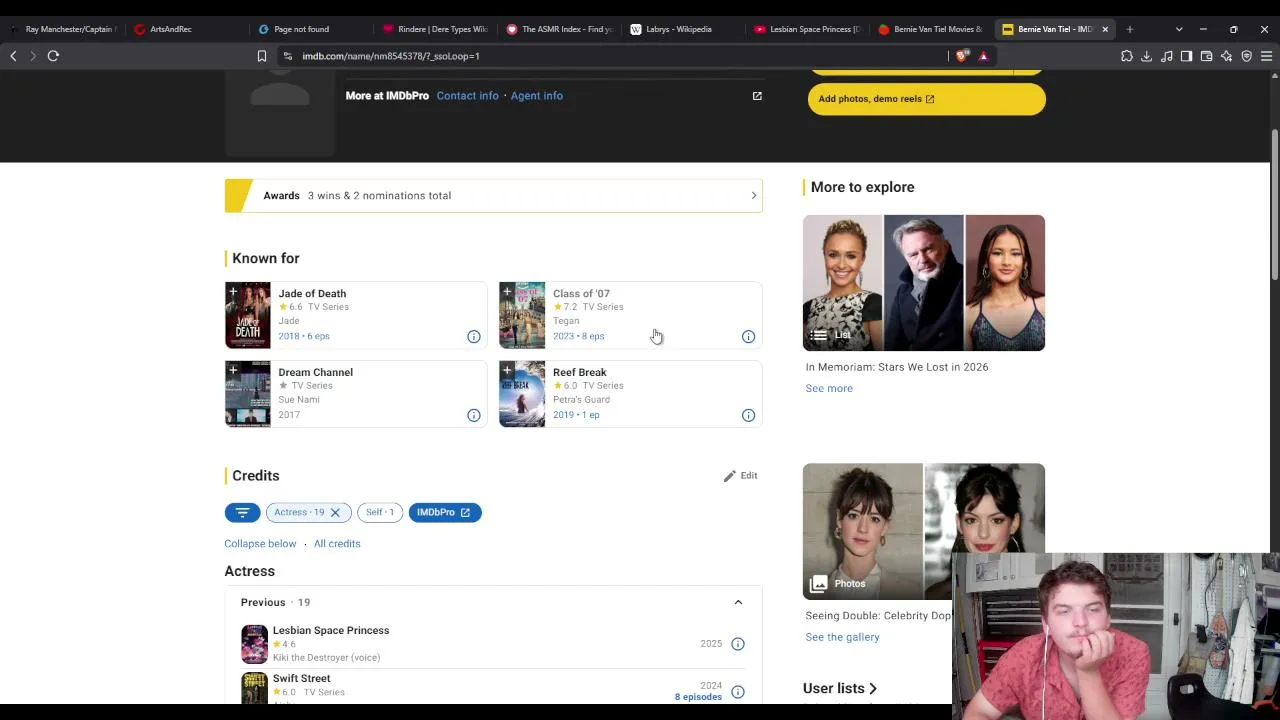
Task: Add Class of '07 to watchlist
Action: point(507,292)
